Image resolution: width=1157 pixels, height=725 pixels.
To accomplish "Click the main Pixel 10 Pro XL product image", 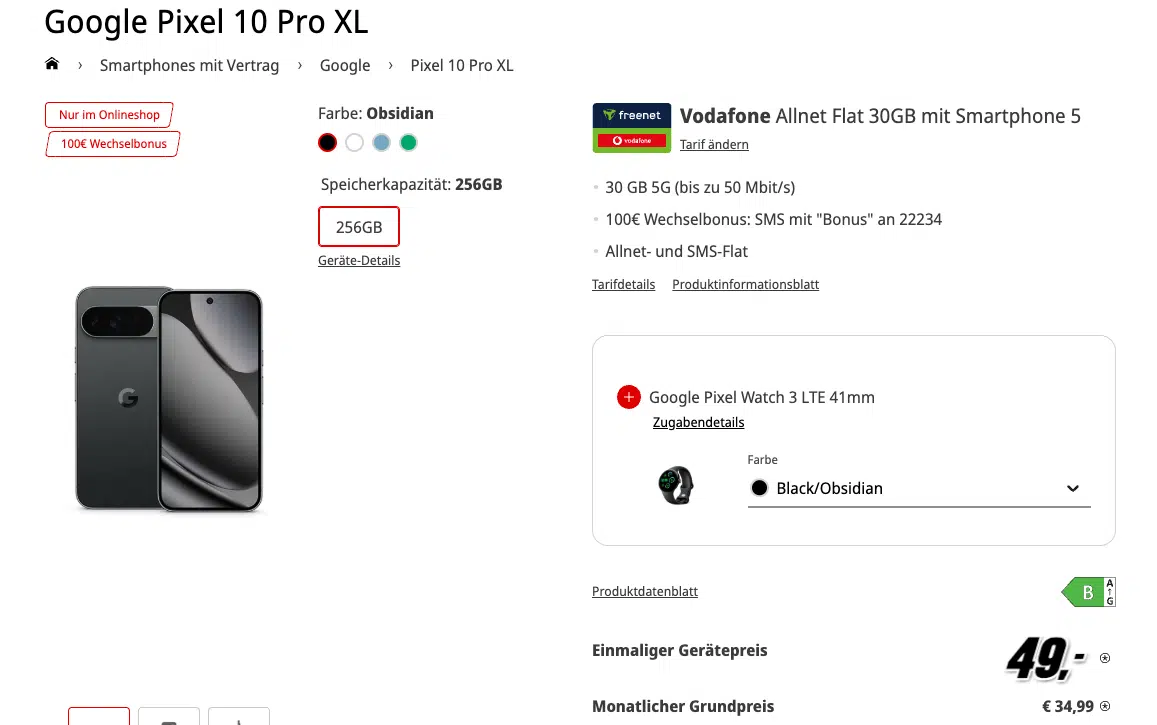I will (168, 399).
